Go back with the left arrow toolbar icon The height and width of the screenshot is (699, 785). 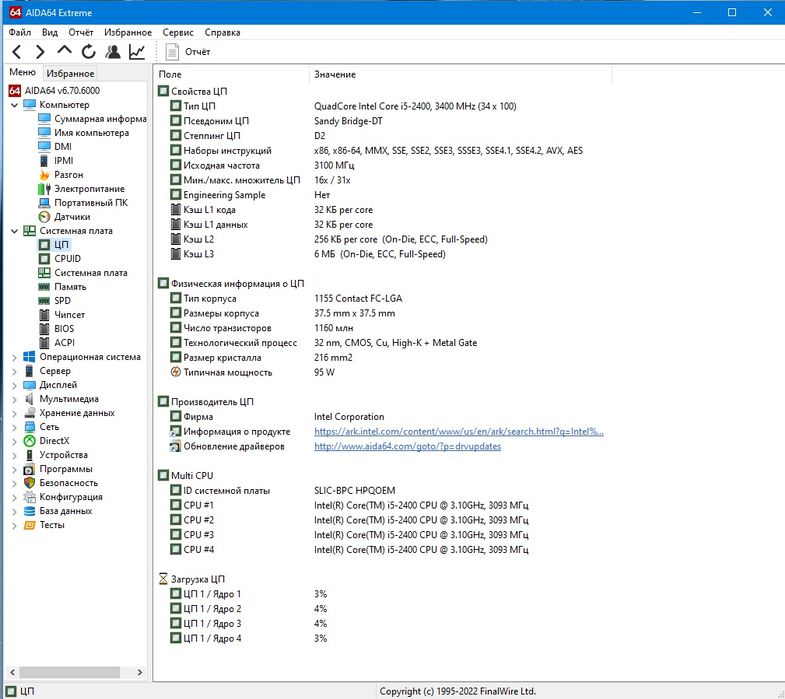[17, 52]
